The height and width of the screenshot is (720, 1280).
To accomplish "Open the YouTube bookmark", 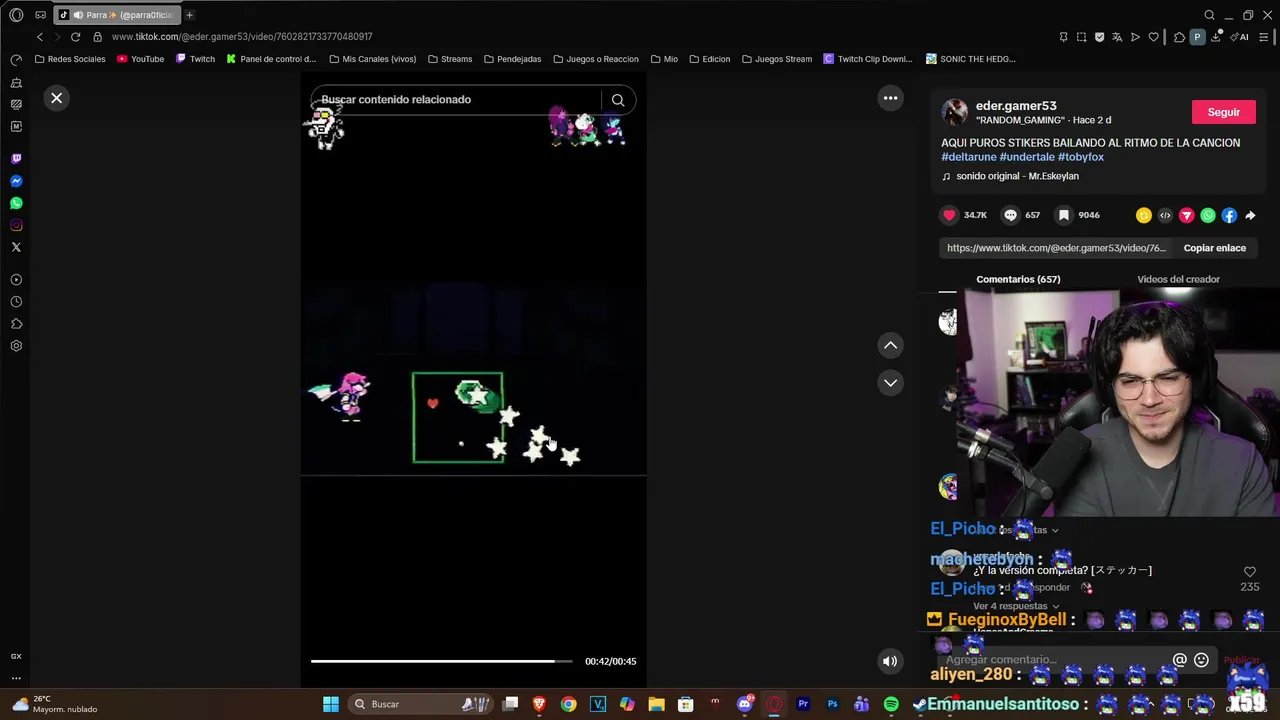I will tap(140, 59).
